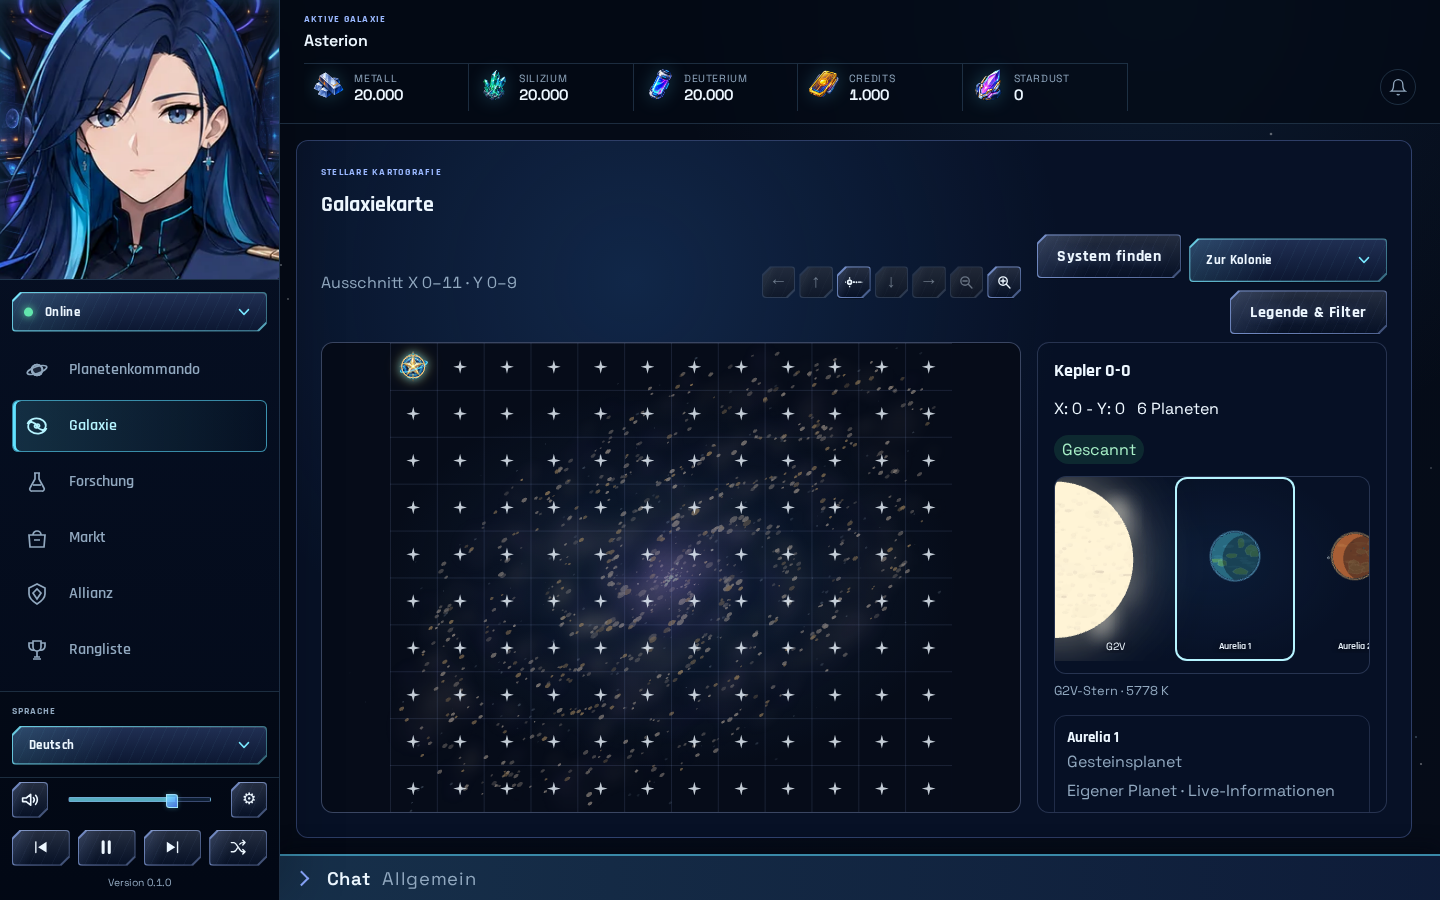The height and width of the screenshot is (900, 1440).
Task: Center the galaxy map view
Action: (x=853, y=282)
